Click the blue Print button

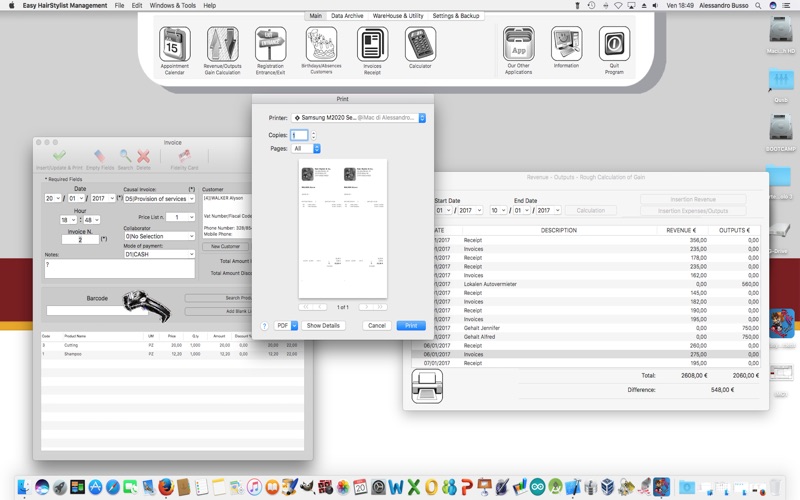(x=411, y=326)
